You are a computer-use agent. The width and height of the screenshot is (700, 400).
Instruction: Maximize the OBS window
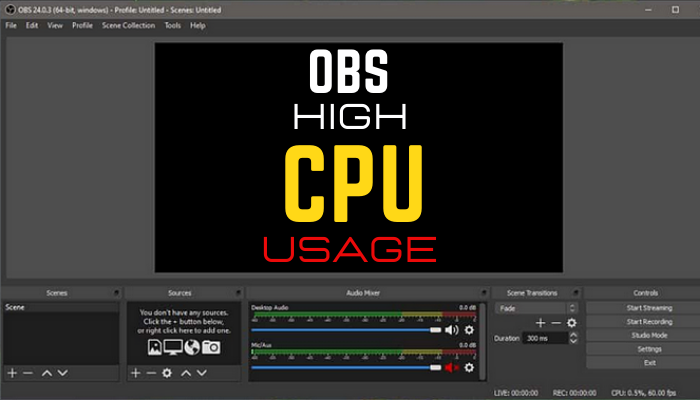coord(675,9)
